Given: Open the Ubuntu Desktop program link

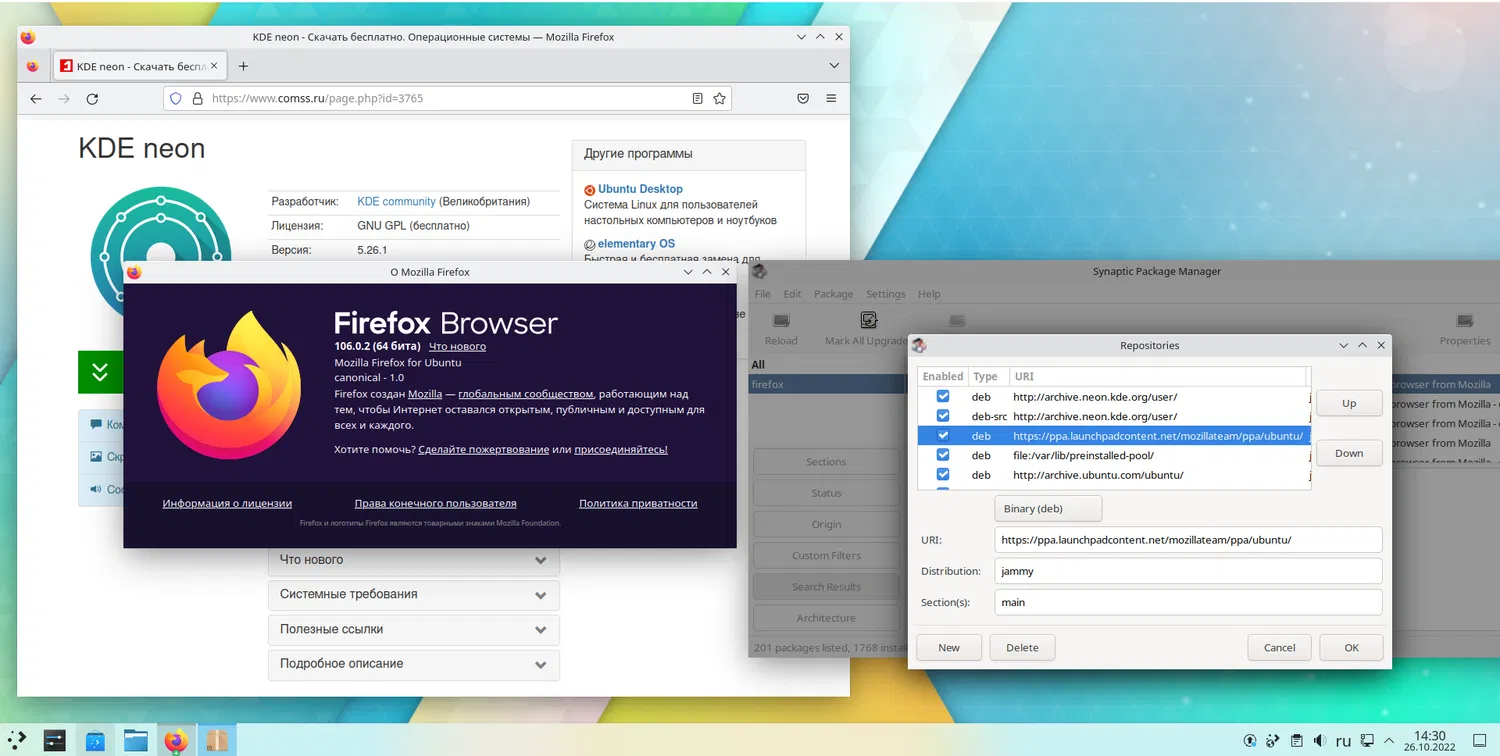Looking at the screenshot, I should click(640, 189).
